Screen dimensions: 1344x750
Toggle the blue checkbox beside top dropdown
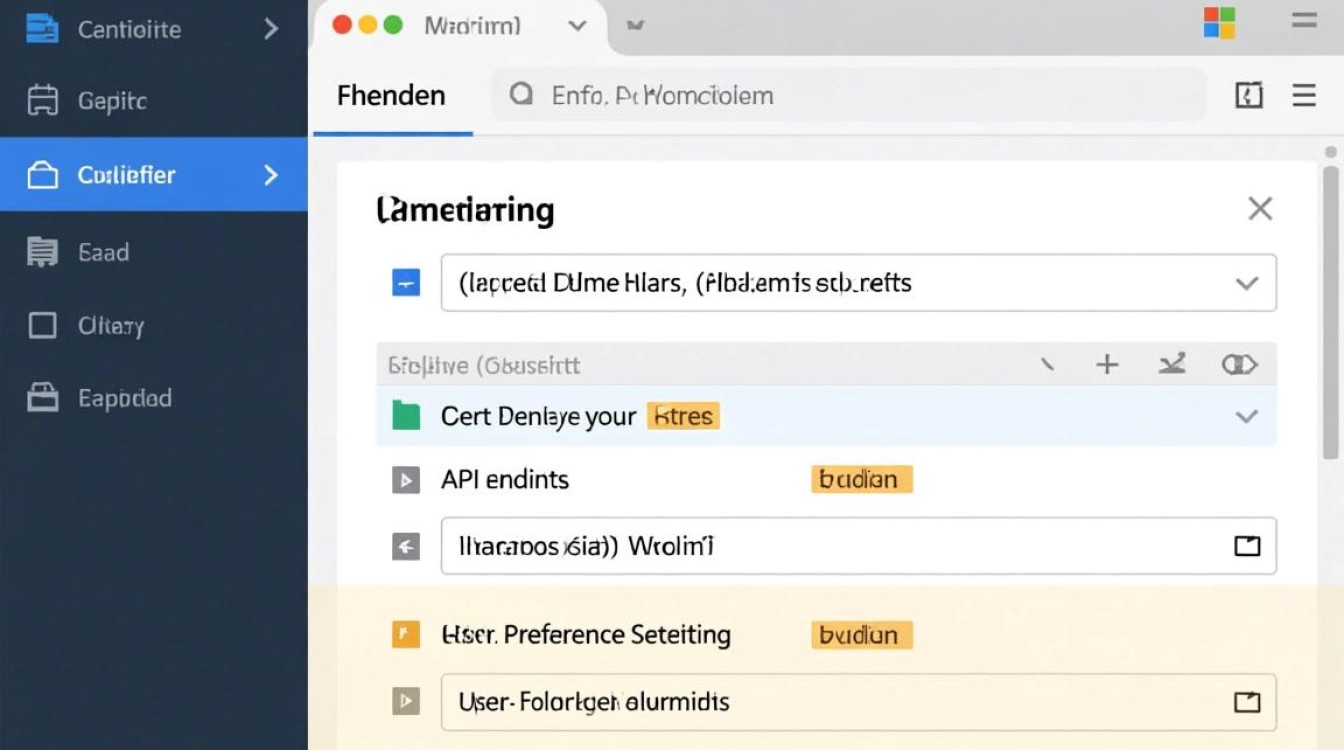point(405,283)
